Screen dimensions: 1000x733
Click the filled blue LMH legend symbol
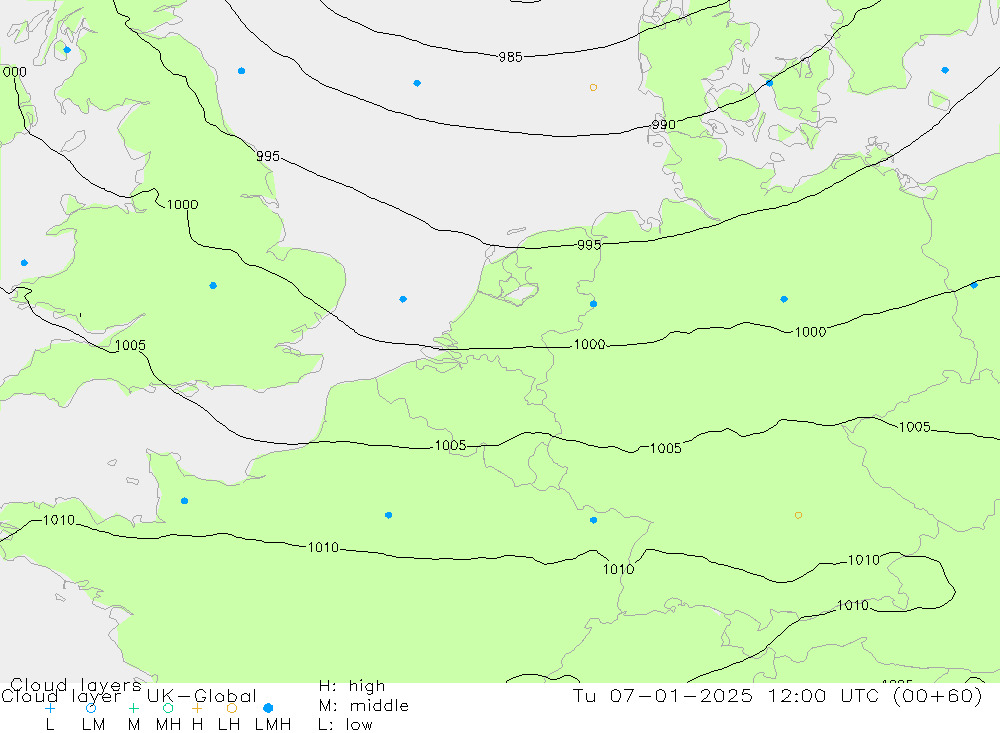(x=268, y=708)
